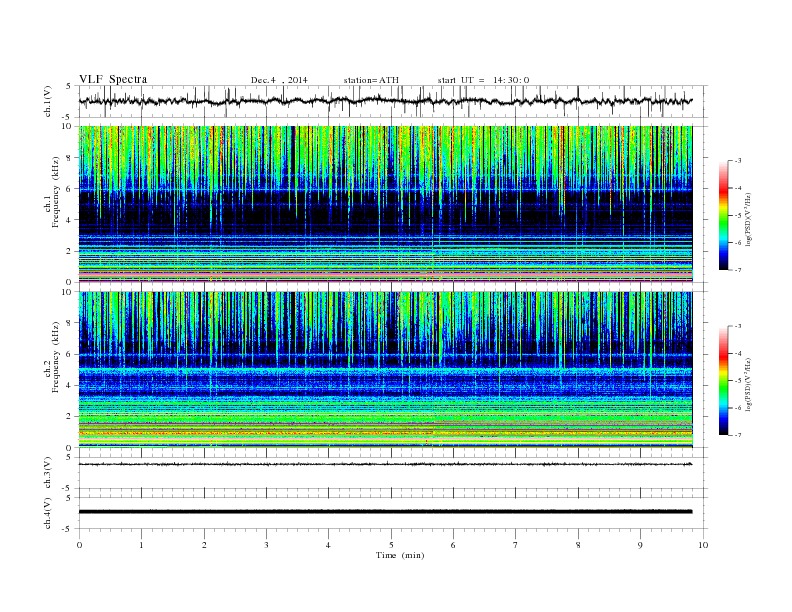Click the "VLF Spectra" plot title

113,79
